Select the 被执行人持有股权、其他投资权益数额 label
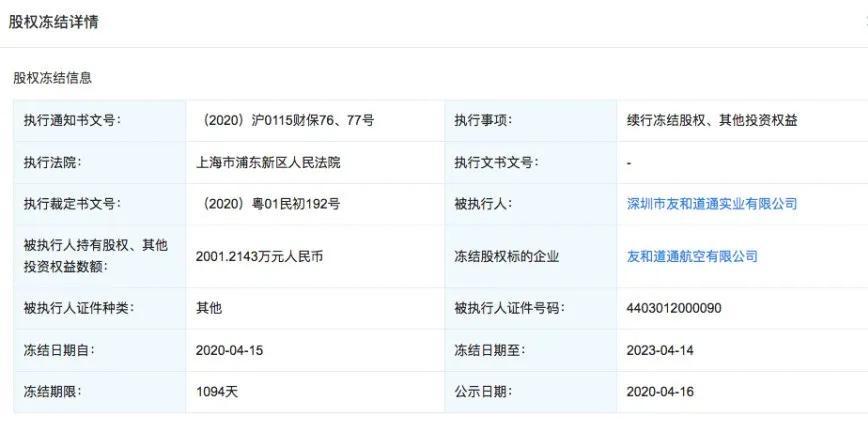The image size is (868, 447). (95, 256)
